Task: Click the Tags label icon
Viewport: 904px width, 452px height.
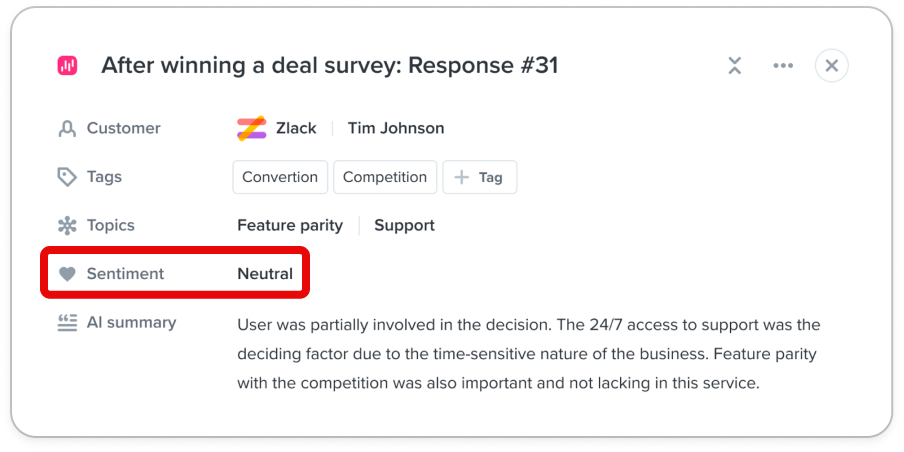Action: pyautogui.click(x=67, y=177)
